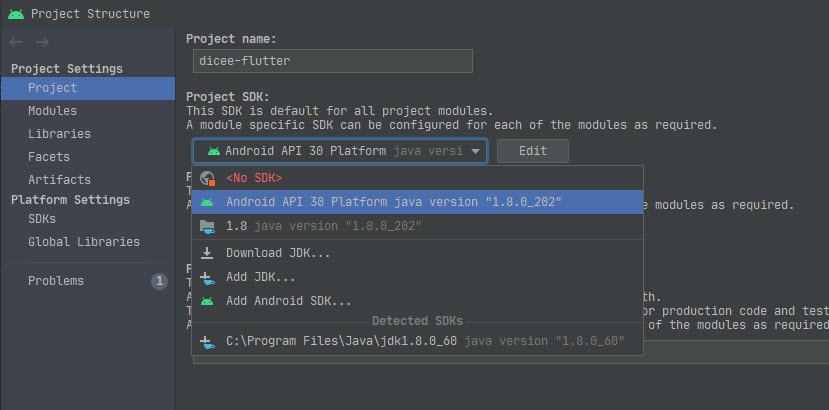Screen dimensions: 829x410
Task: Open Artifacts settings
Action: [x=59, y=180]
